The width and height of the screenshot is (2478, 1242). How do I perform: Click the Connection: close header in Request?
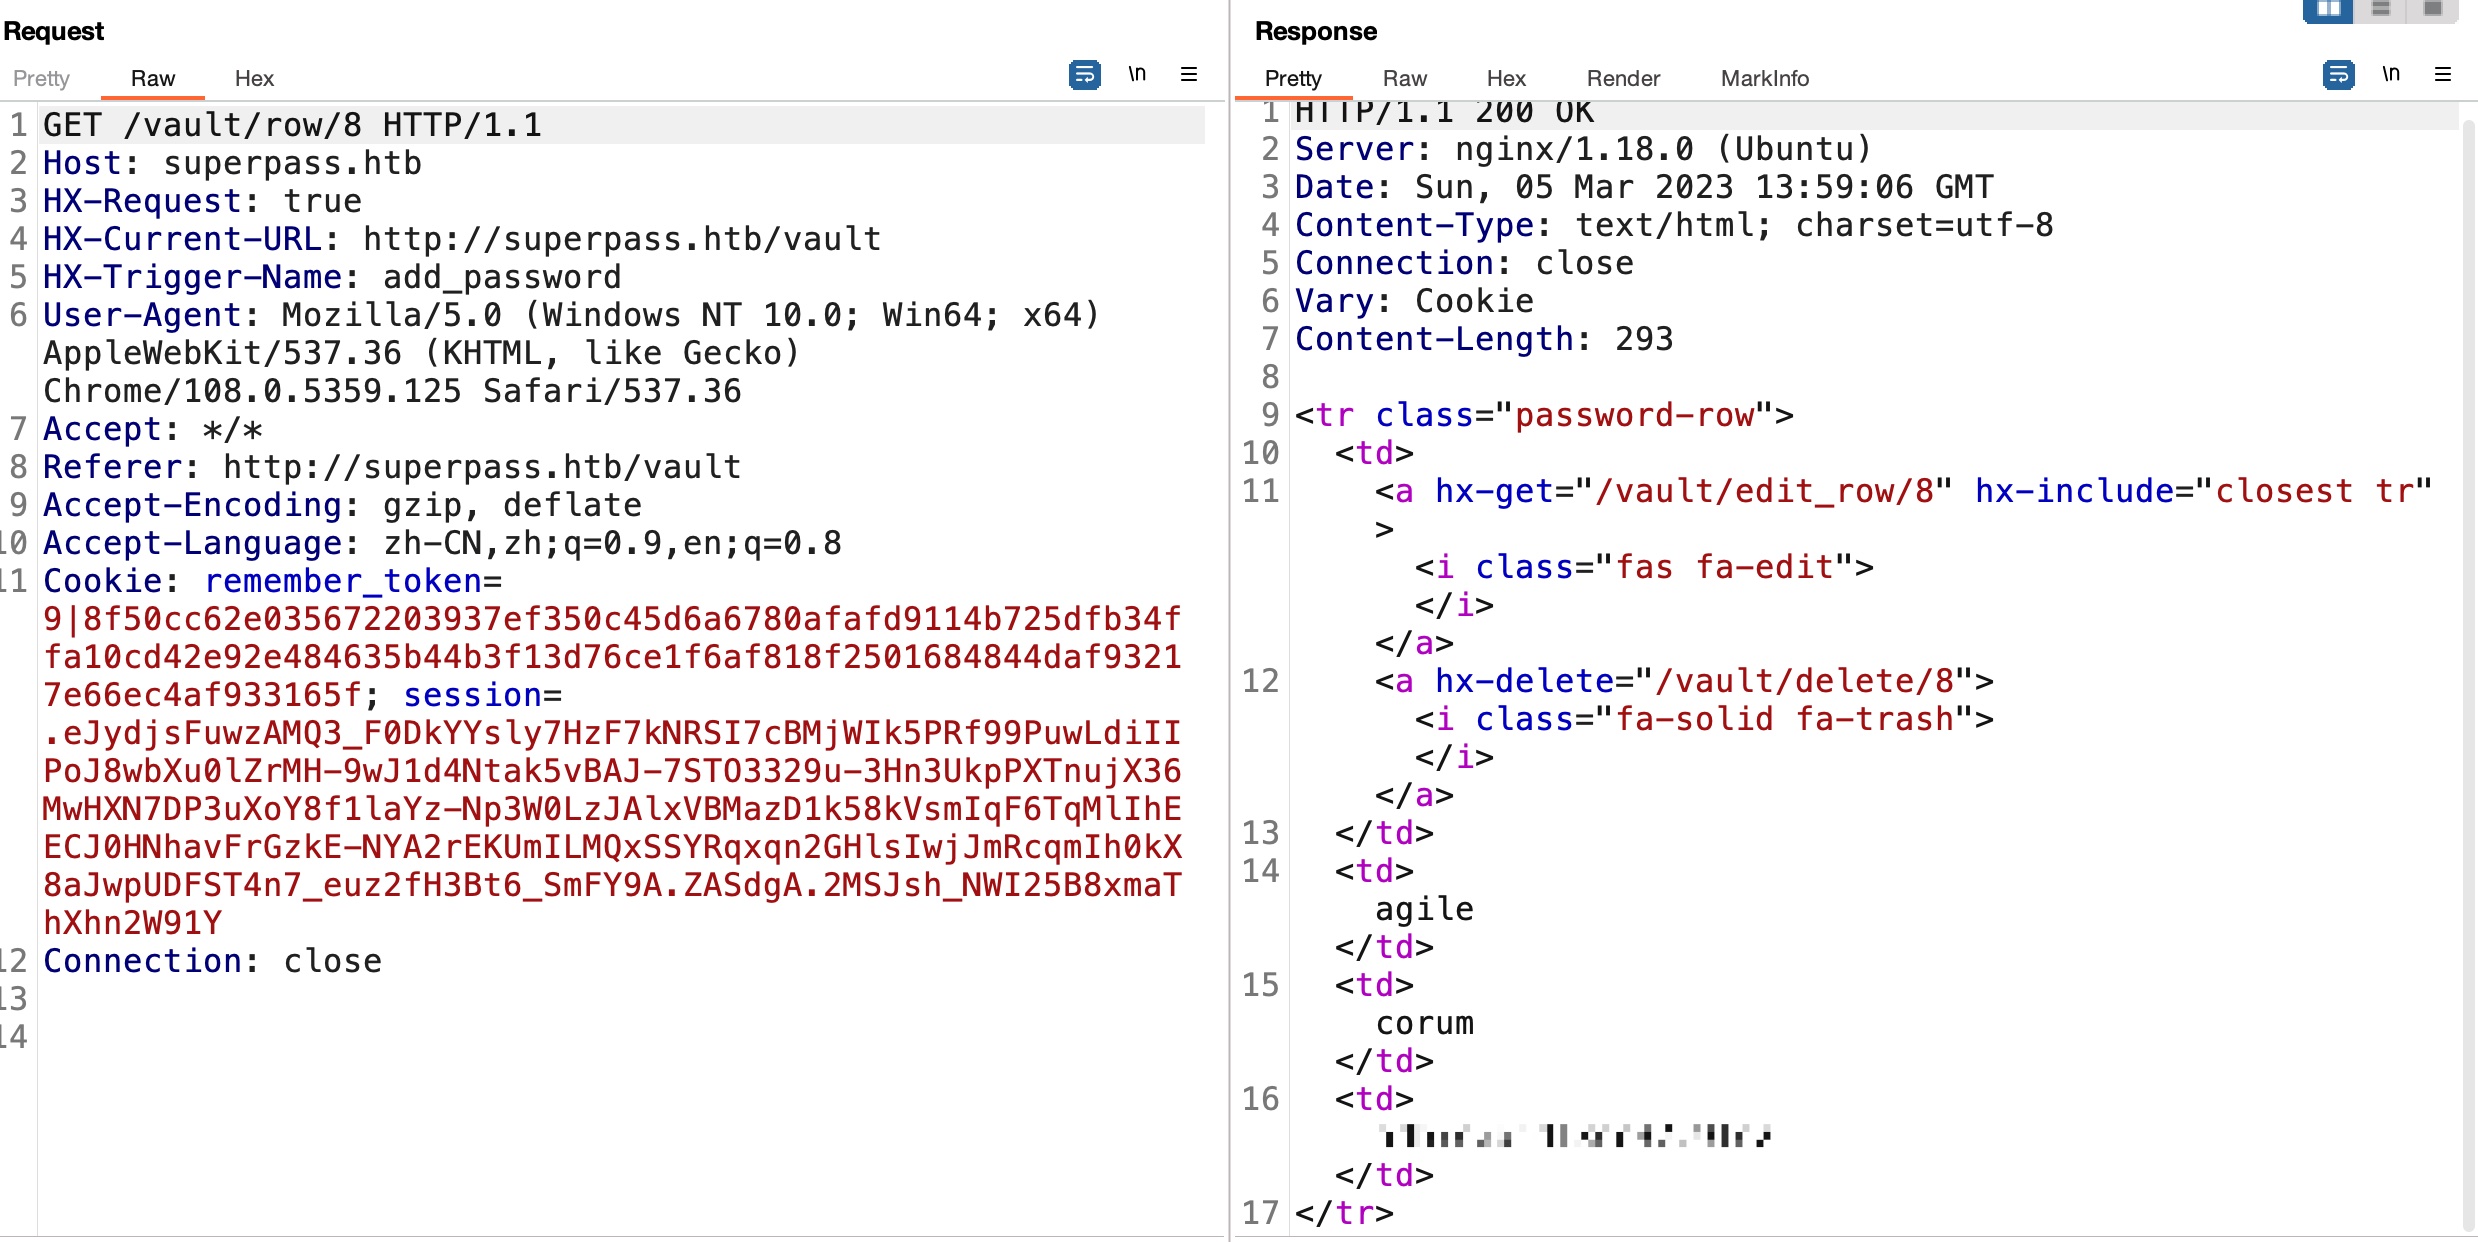212,961
